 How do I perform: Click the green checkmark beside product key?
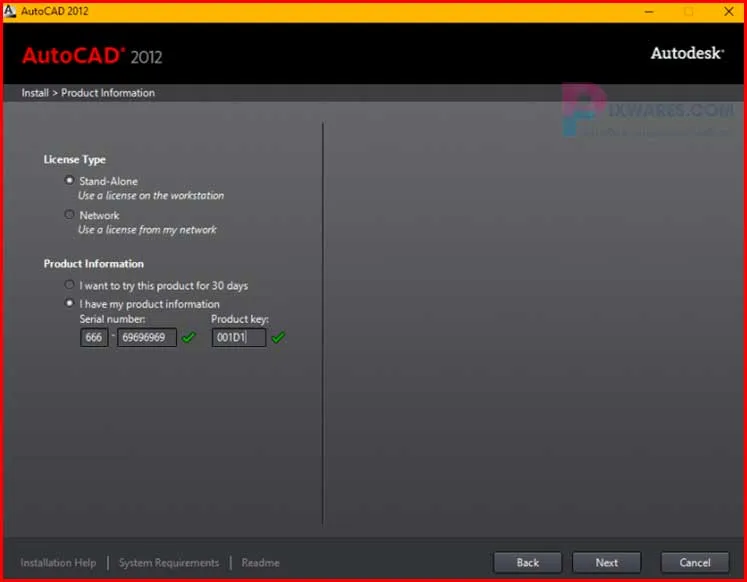[x=278, y=337]
